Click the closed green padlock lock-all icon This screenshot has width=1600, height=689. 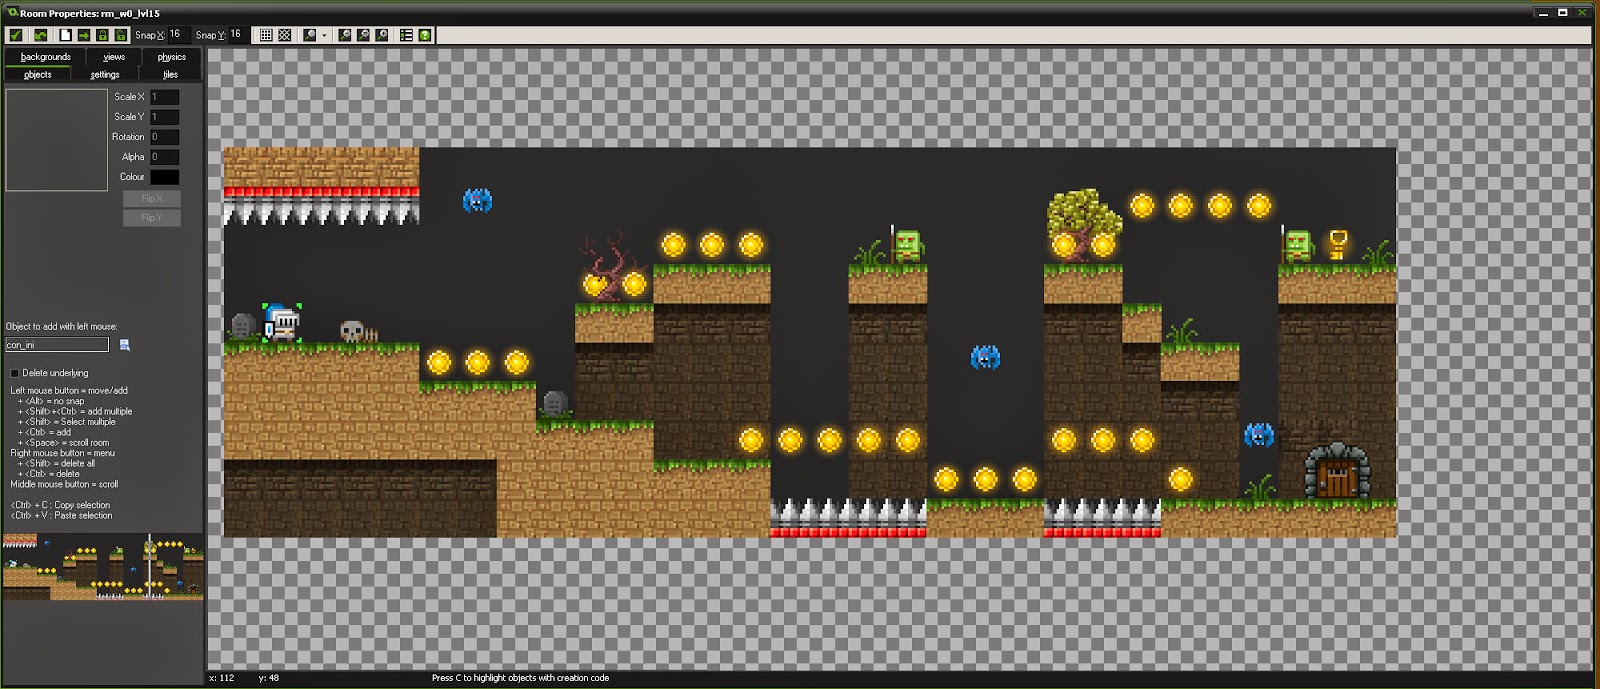102,35
